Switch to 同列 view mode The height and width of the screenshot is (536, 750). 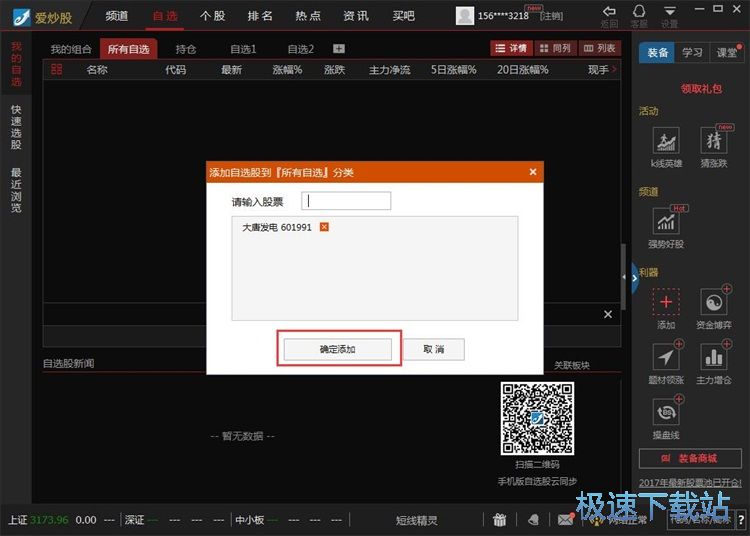click(555, 48)
